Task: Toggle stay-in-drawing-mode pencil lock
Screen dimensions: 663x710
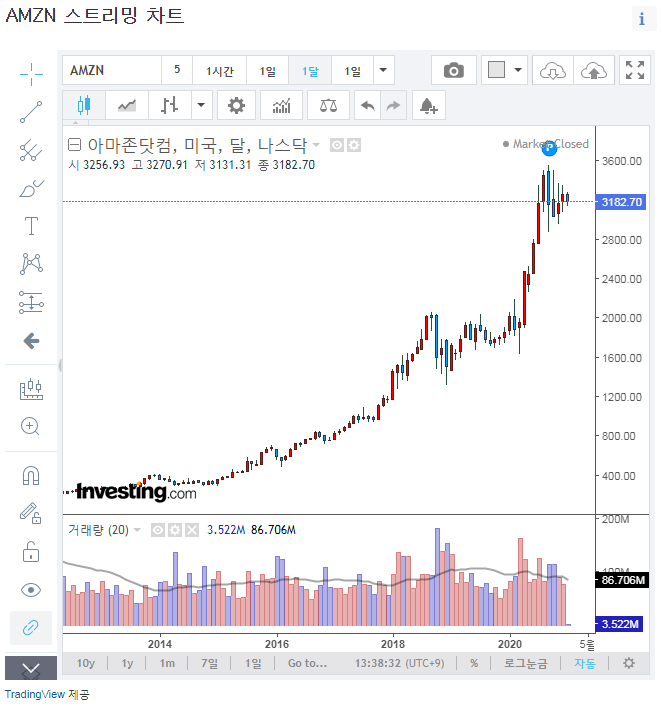Action: tap(30, 513)
